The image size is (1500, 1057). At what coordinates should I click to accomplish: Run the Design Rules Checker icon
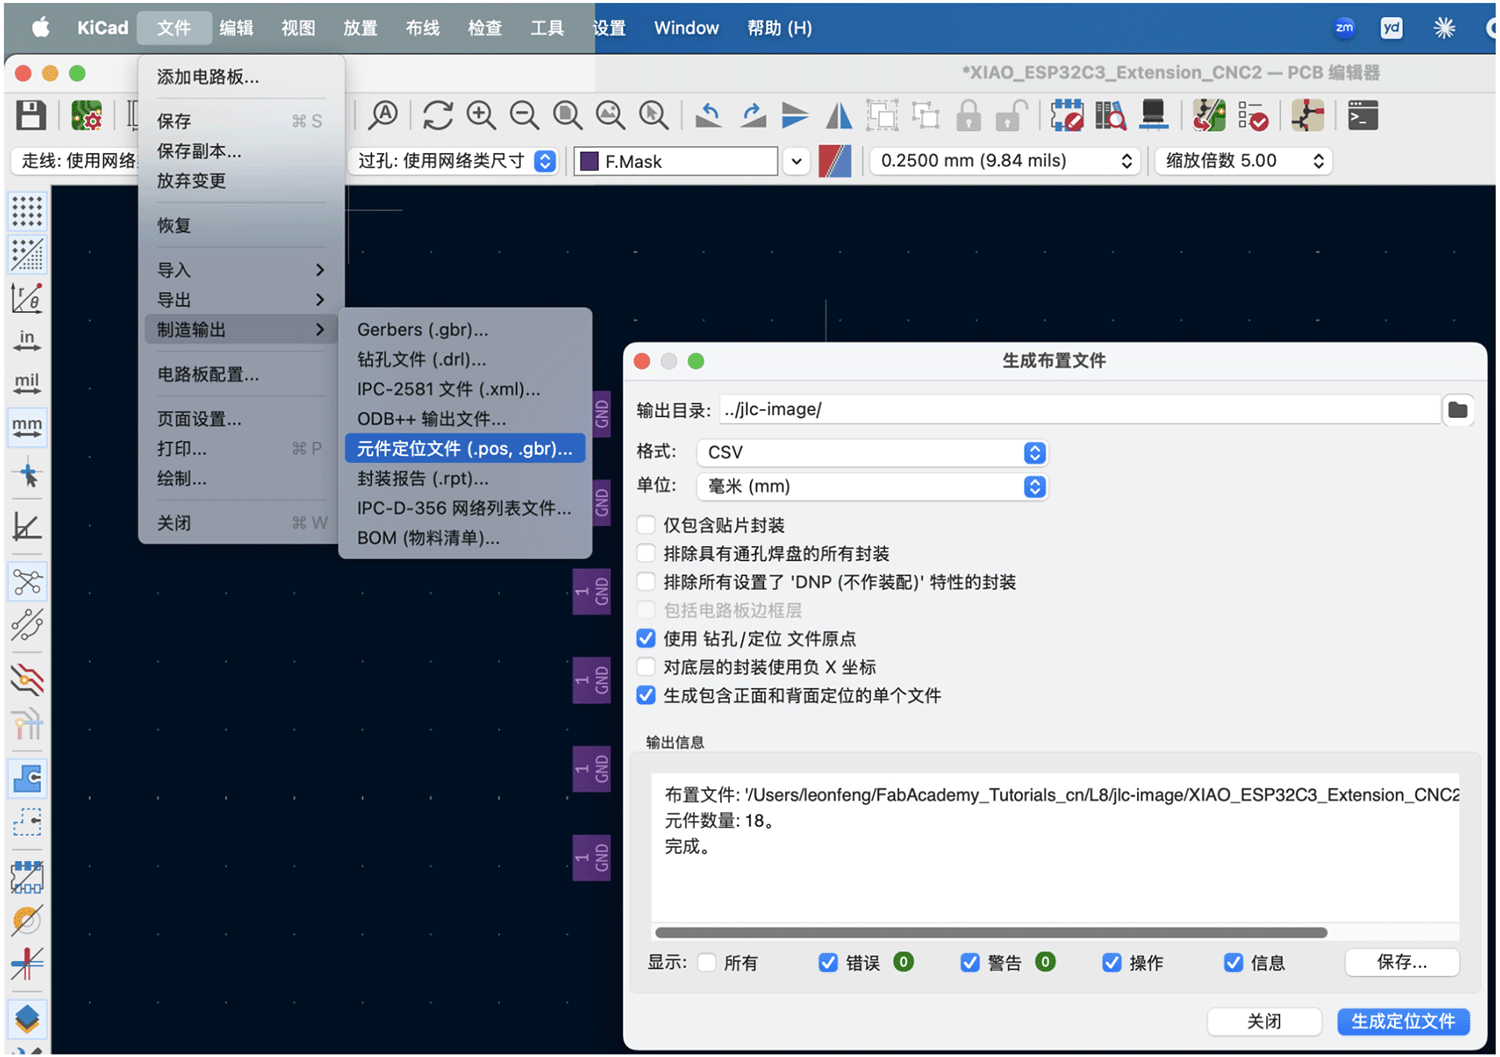coord(1252,116)
